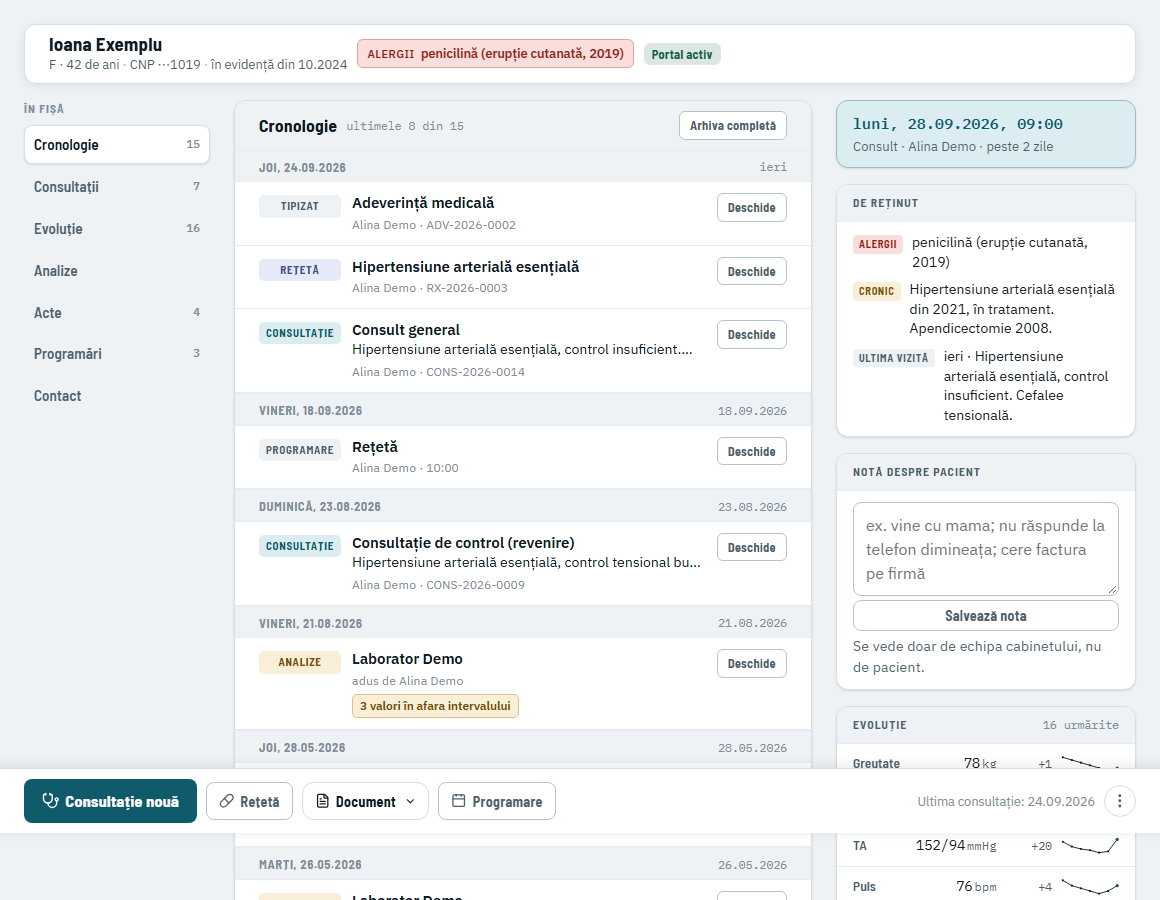Click the Portal activ badge
Viewport: 1160px width, 900px height.
682,55
